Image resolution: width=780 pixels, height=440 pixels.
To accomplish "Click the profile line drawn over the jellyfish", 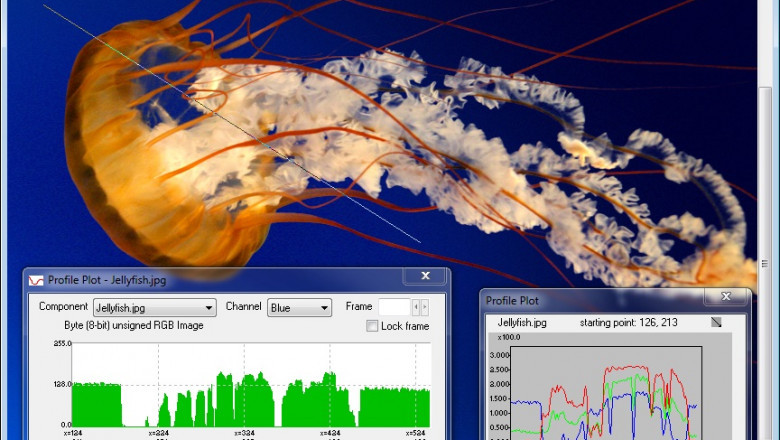I will click(232, 124).
